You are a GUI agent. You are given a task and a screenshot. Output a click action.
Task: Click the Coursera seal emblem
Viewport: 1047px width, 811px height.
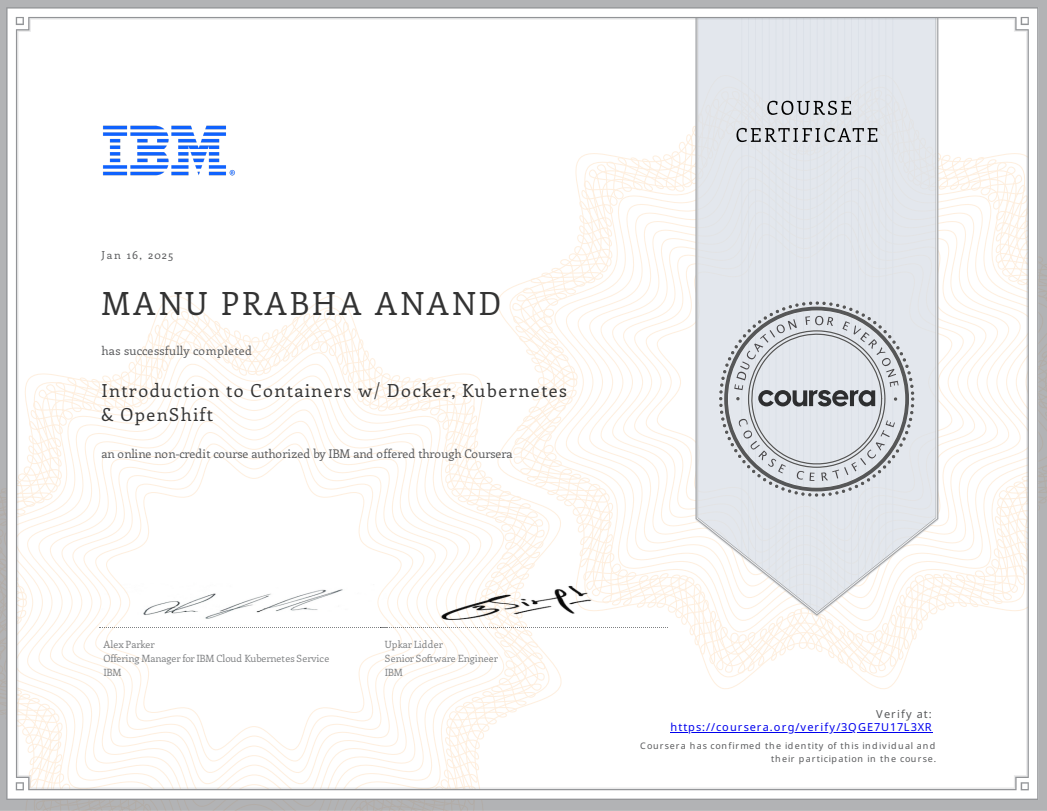pos(817,398)
